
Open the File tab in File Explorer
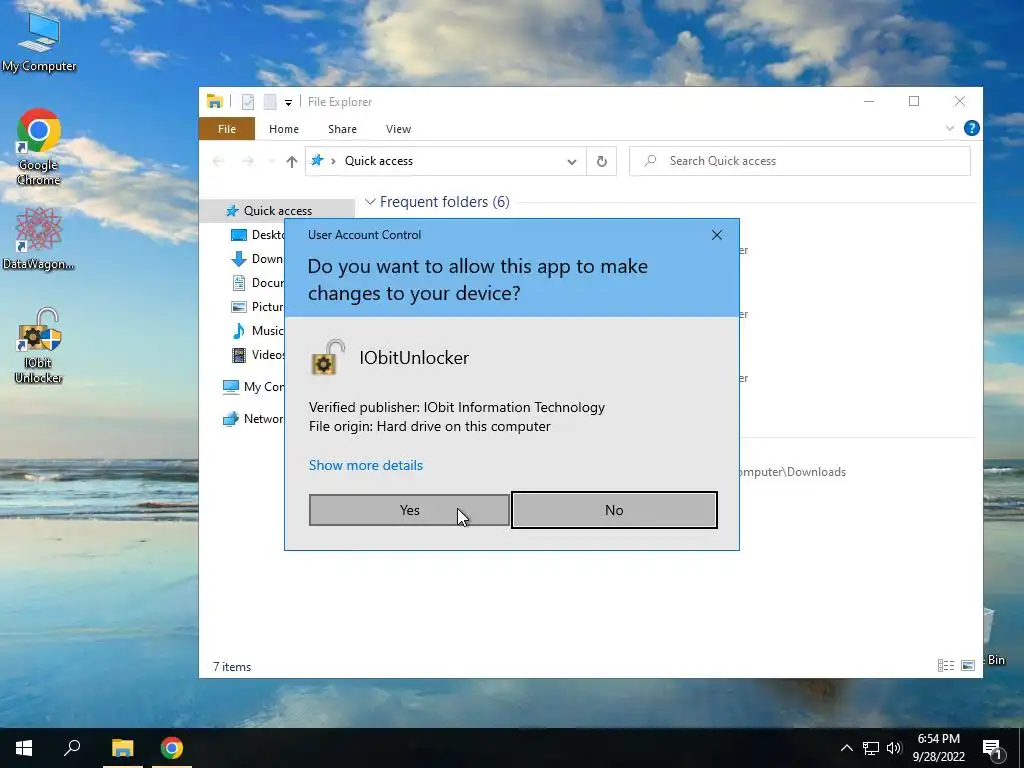click(x=227, y=129)
